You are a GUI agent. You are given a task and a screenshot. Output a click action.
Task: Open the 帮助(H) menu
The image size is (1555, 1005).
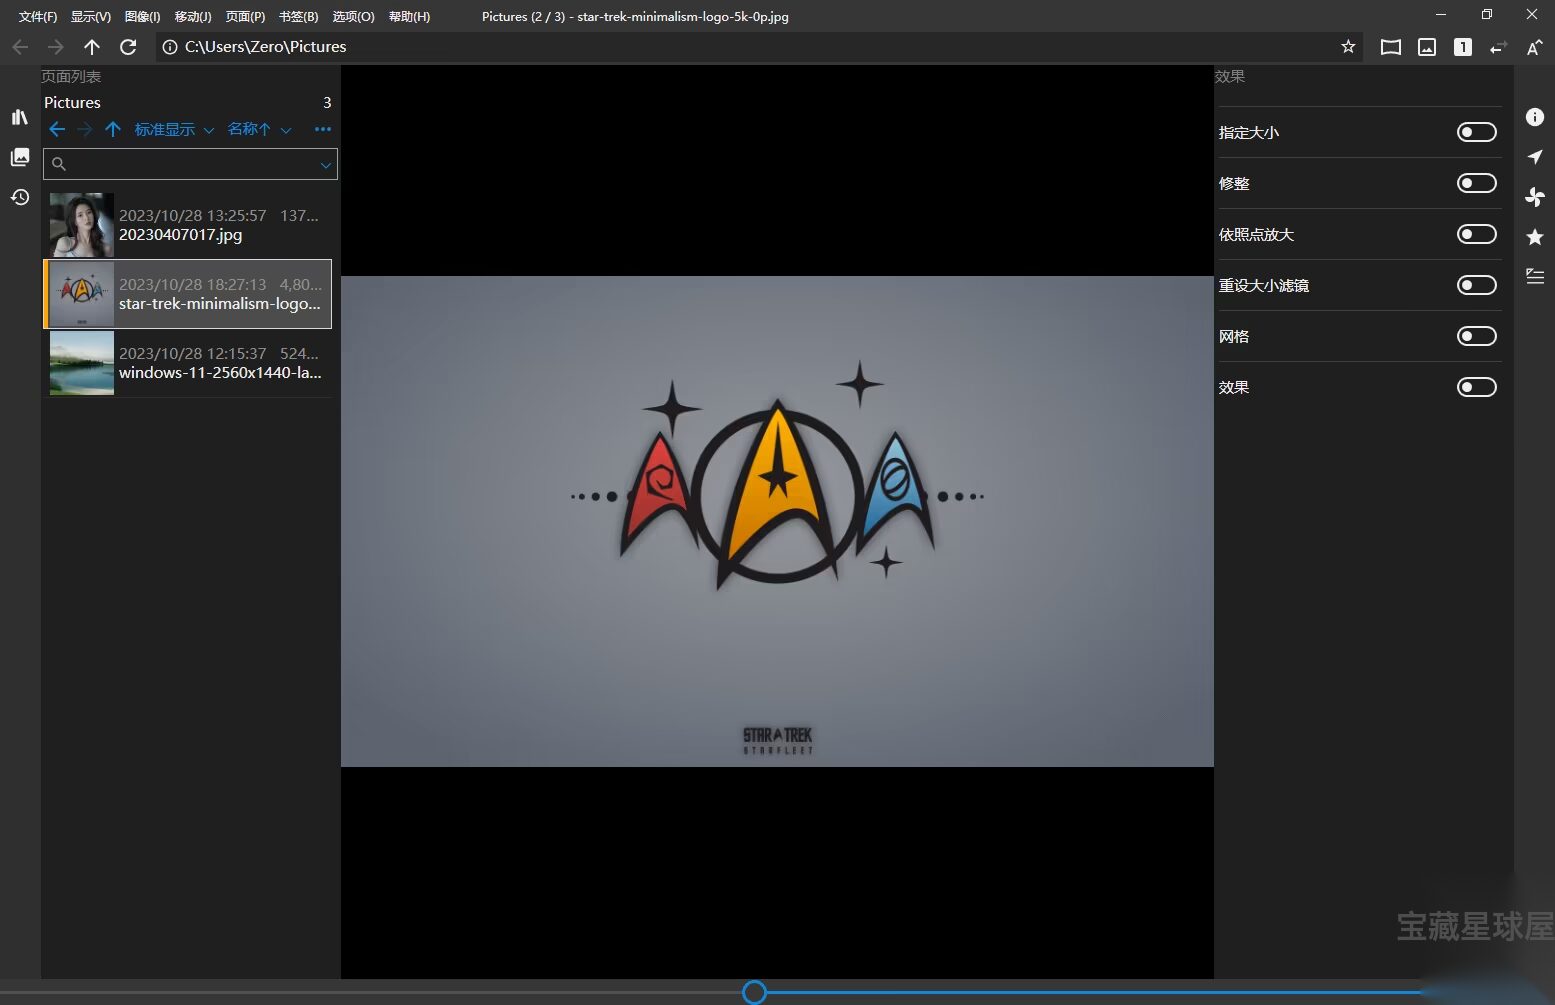tap(409, 16)
